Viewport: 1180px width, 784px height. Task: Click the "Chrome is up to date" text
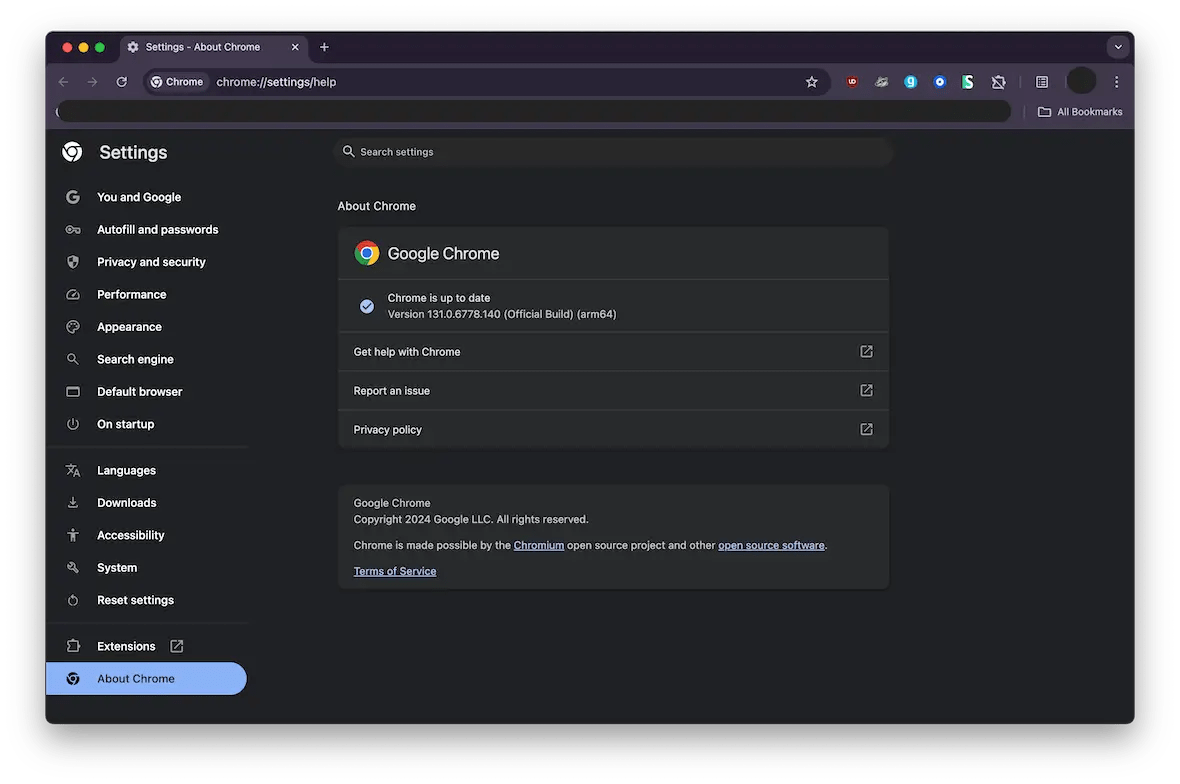(439, 298)
